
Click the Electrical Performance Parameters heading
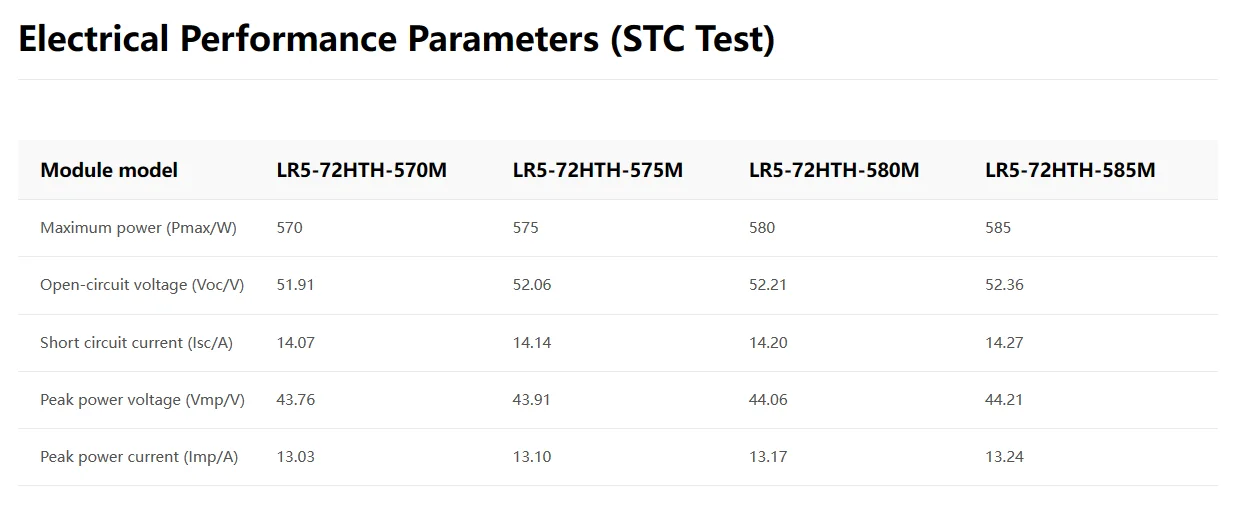396,40
